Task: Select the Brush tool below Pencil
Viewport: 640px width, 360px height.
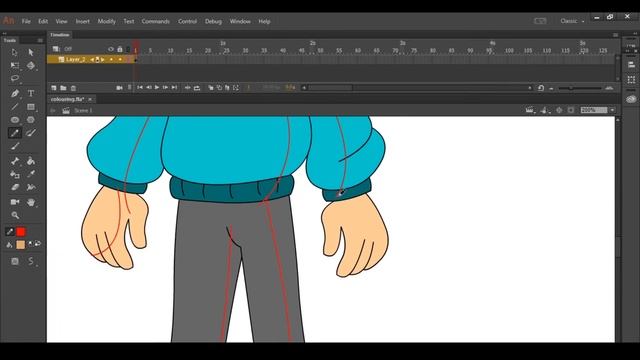Action: click(x=15, y=146)
